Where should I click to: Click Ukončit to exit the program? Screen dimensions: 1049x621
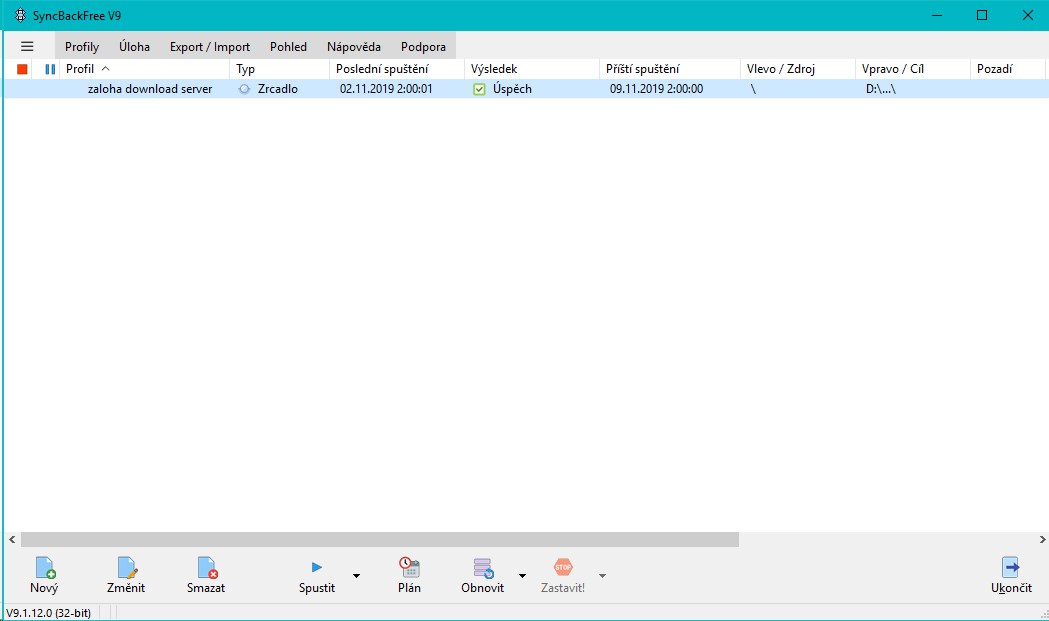point(1011,575)
